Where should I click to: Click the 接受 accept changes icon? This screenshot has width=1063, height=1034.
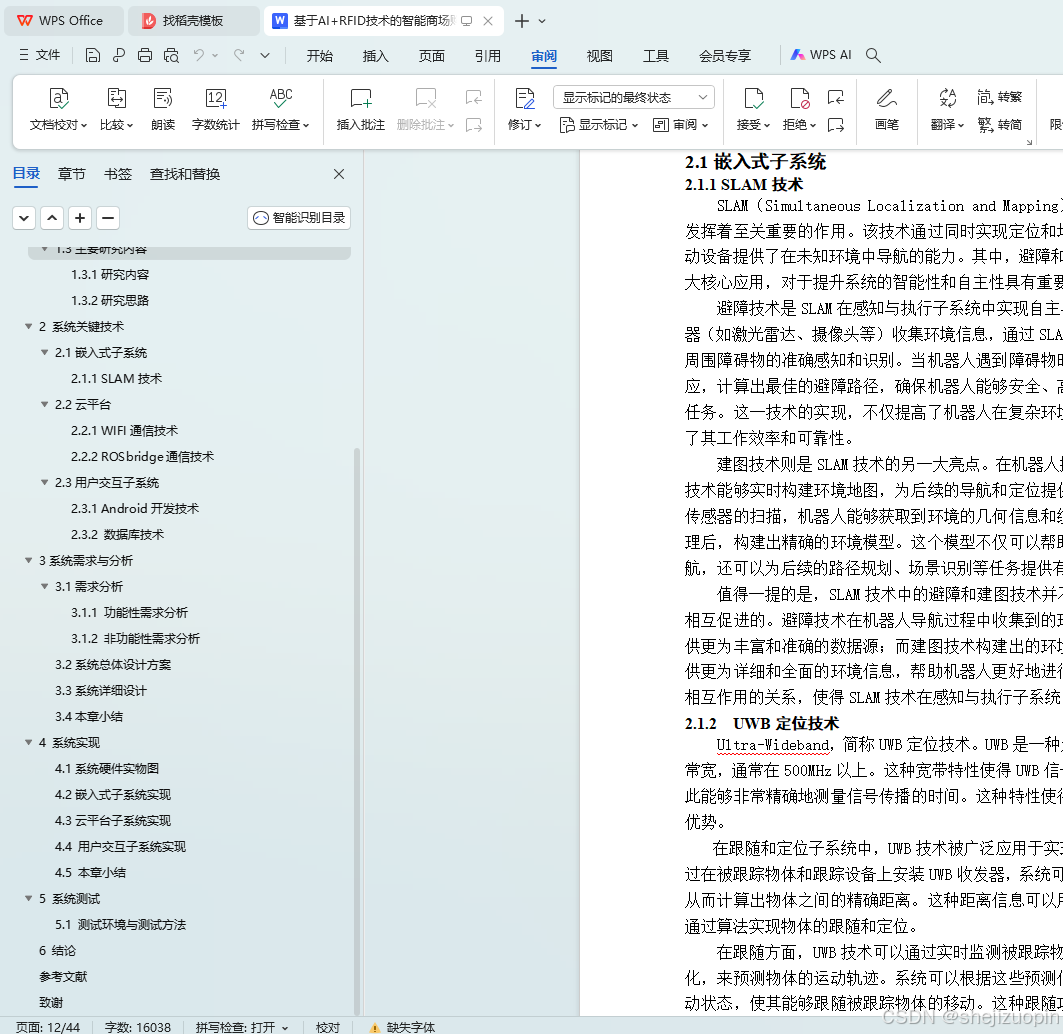(x=753, y=99)
